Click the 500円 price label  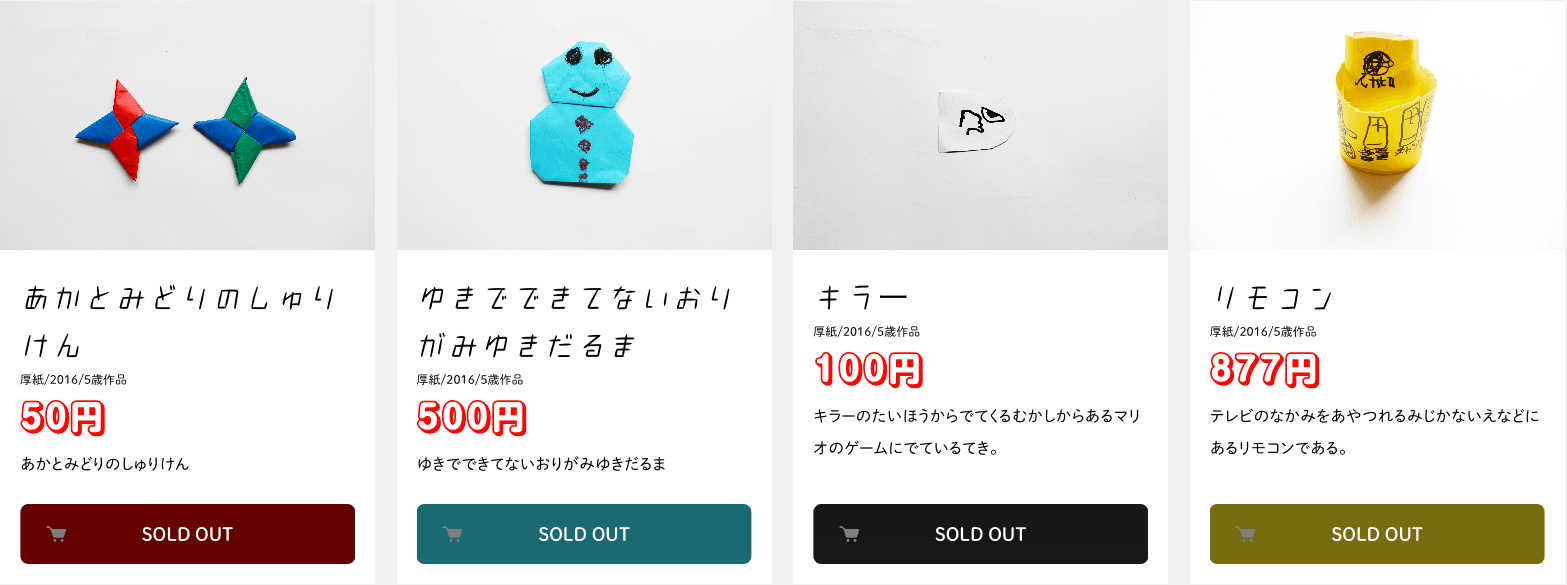tap(471, 417)
